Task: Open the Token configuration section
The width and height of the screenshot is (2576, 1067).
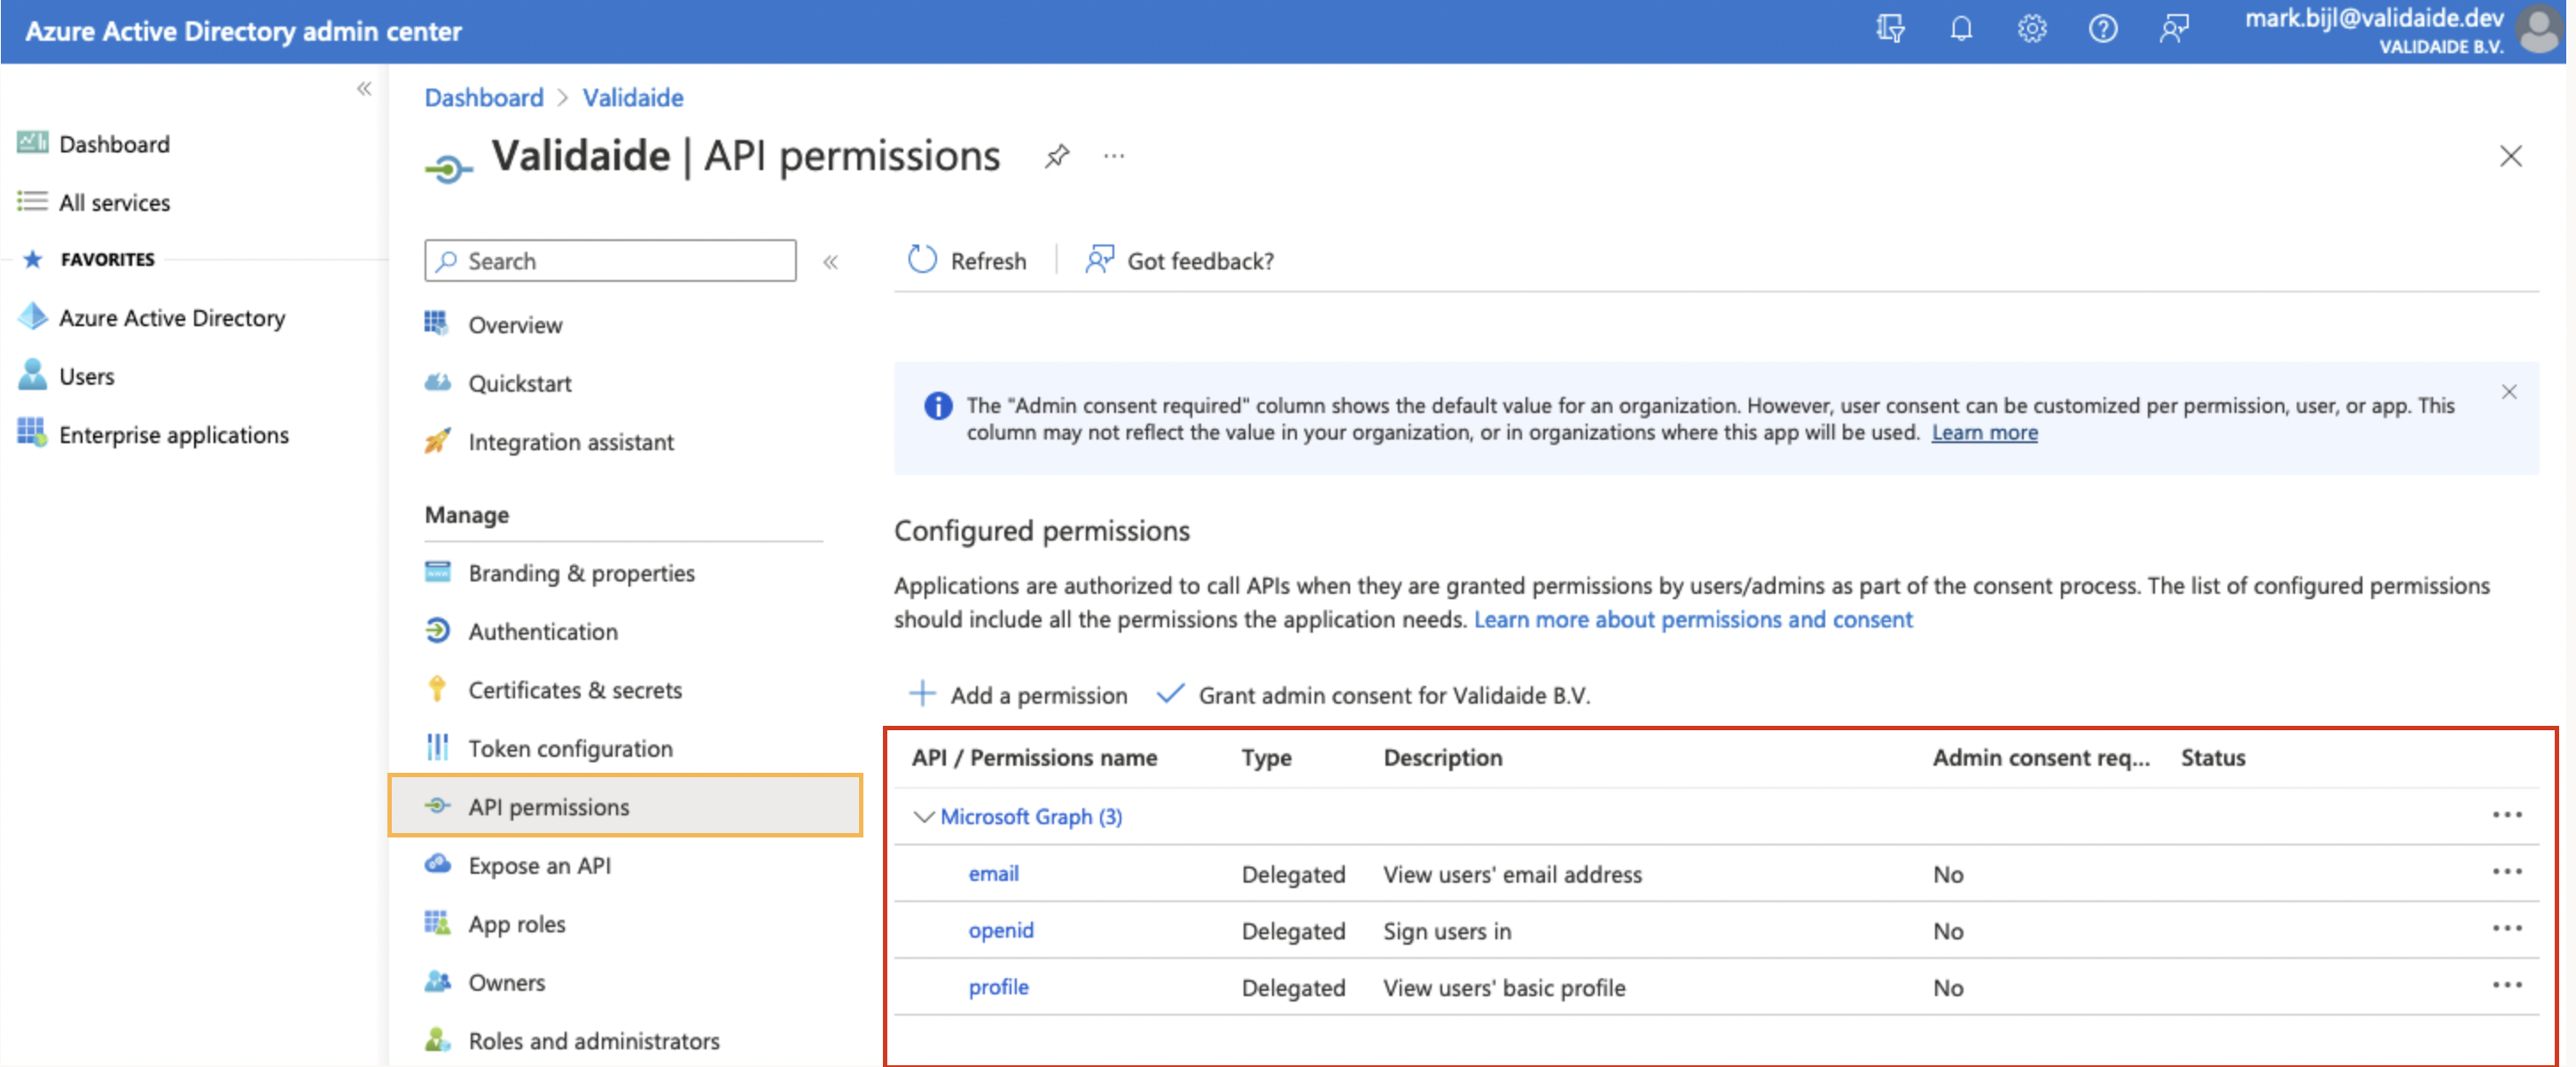Action: (x=570, y=748)
